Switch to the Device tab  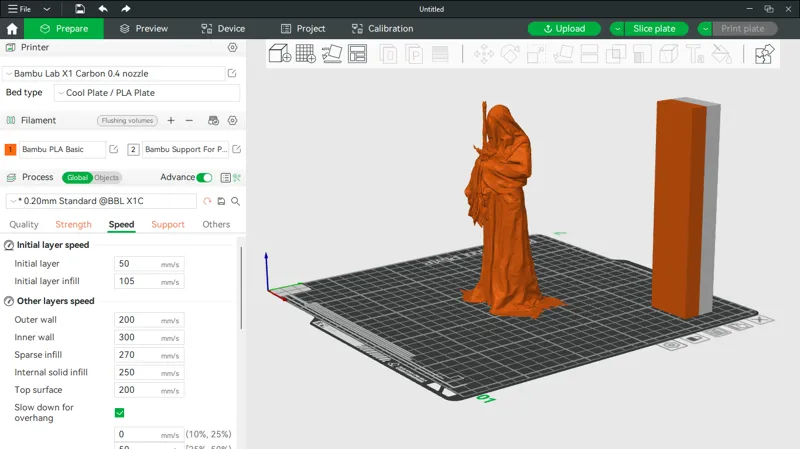pyautogui.click(x=223, y=29)
